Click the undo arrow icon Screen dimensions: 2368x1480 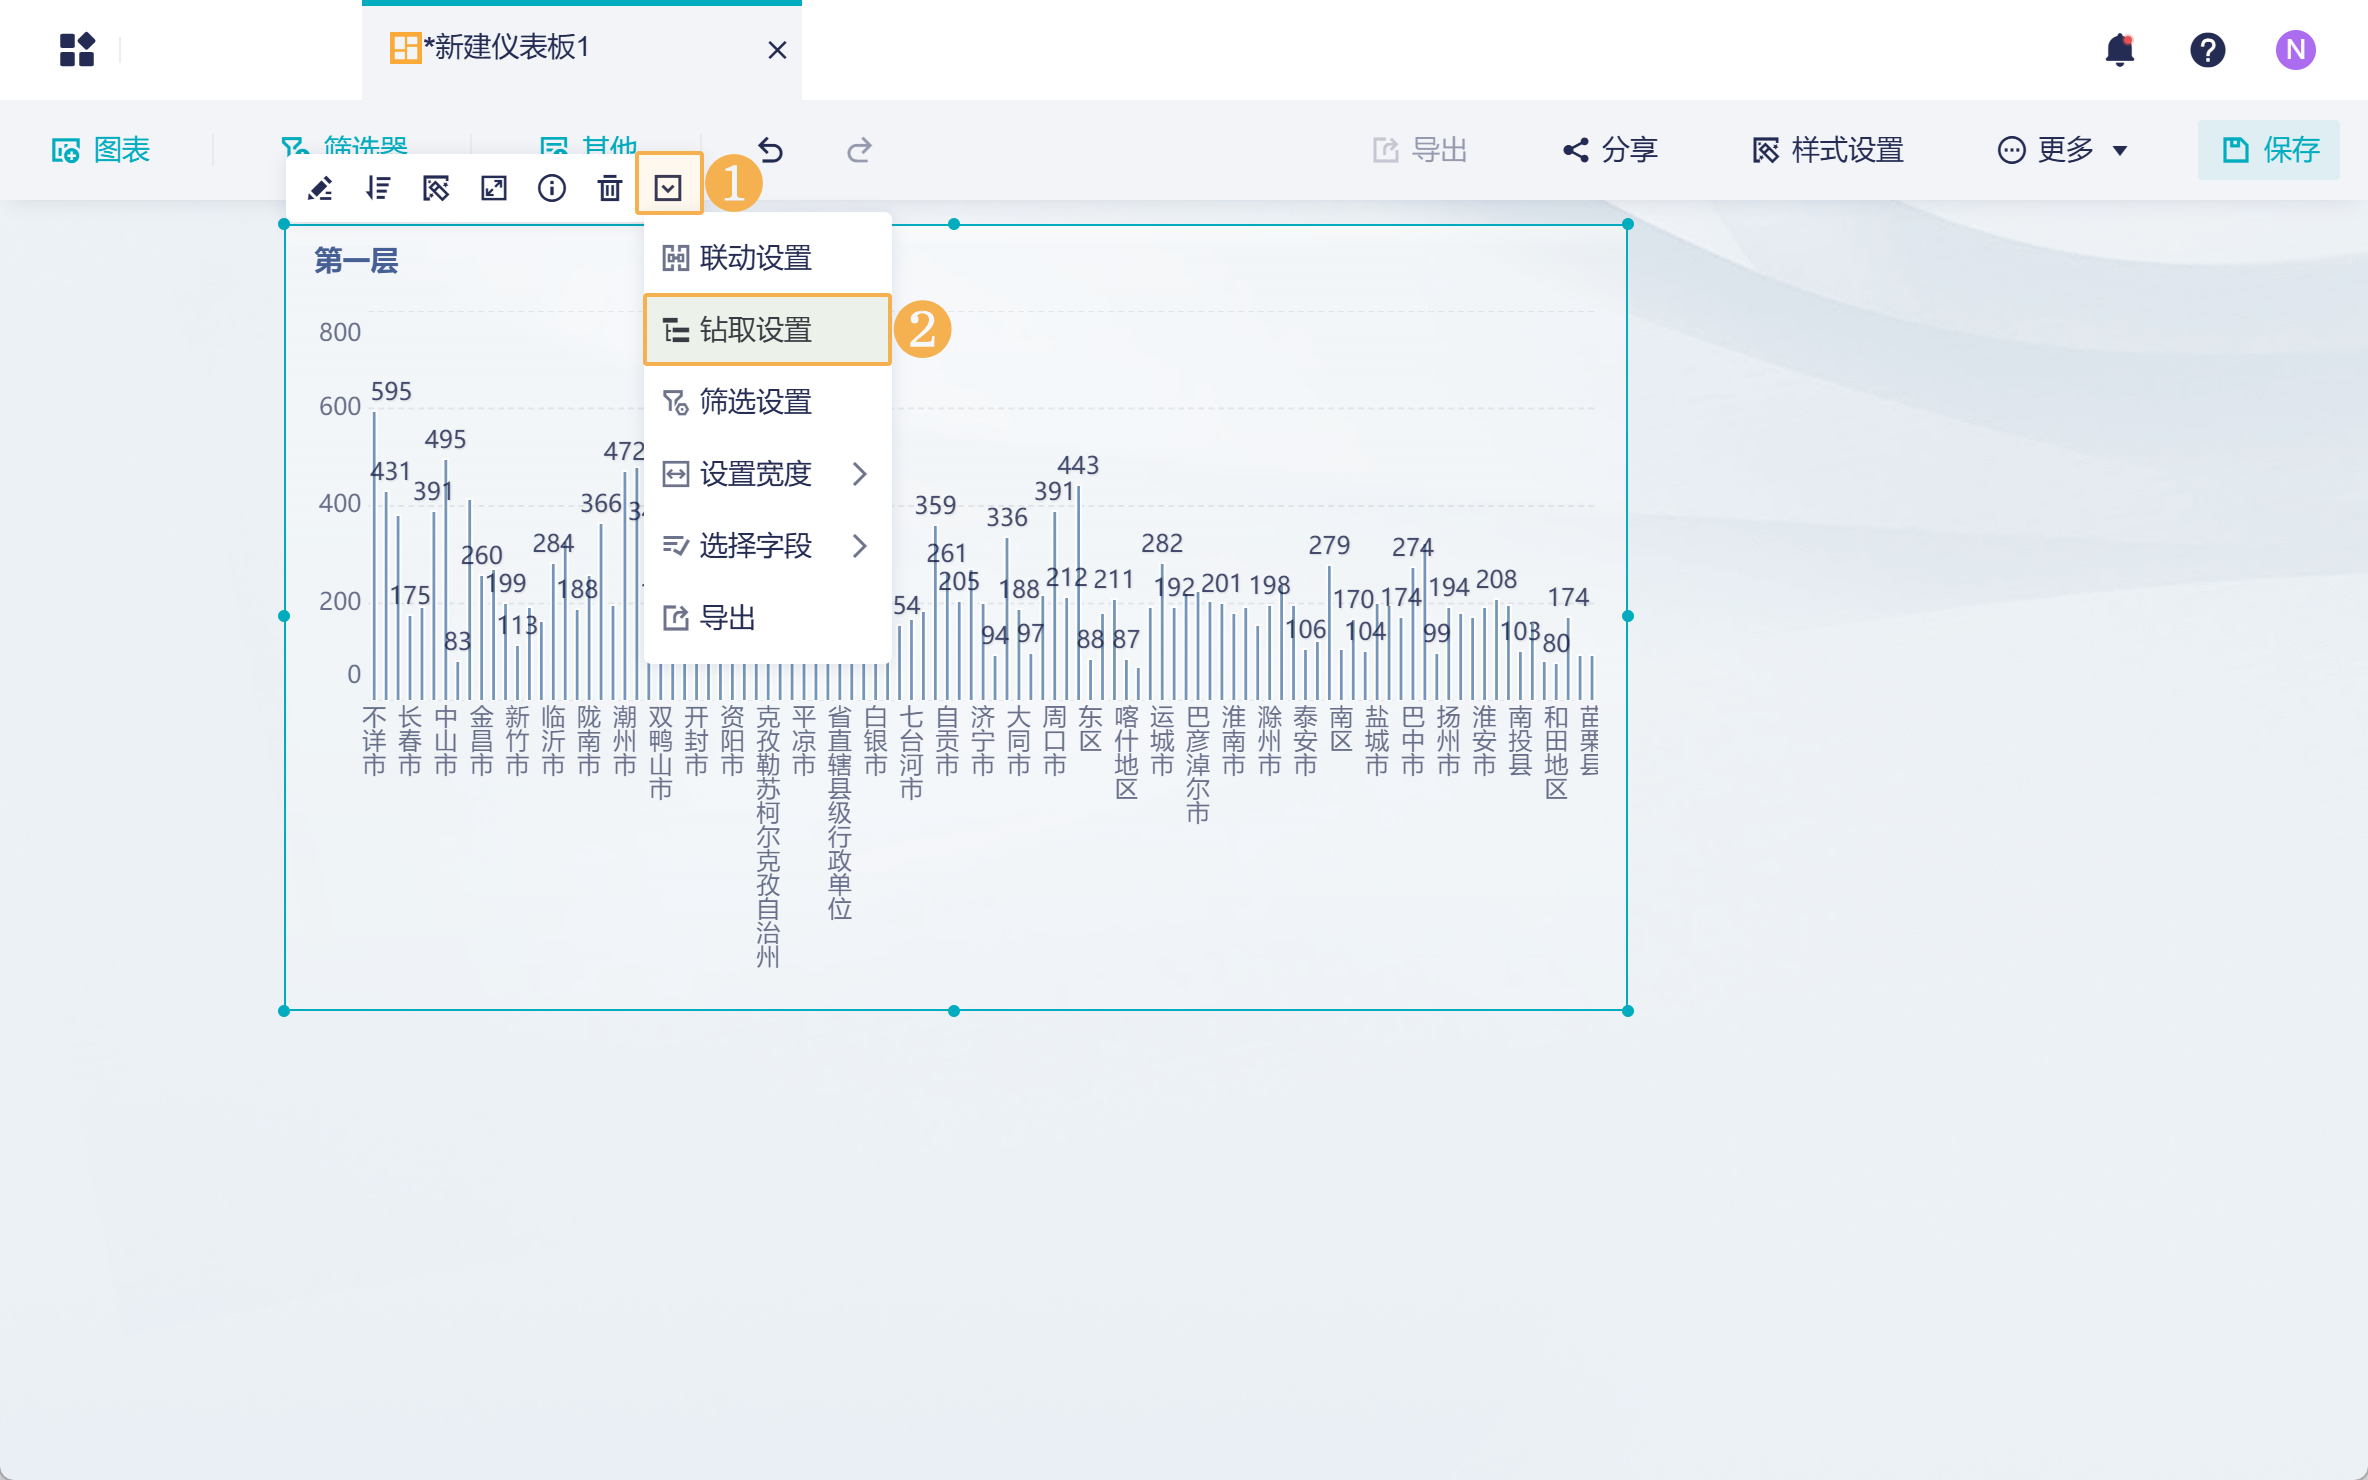(771, 150)
